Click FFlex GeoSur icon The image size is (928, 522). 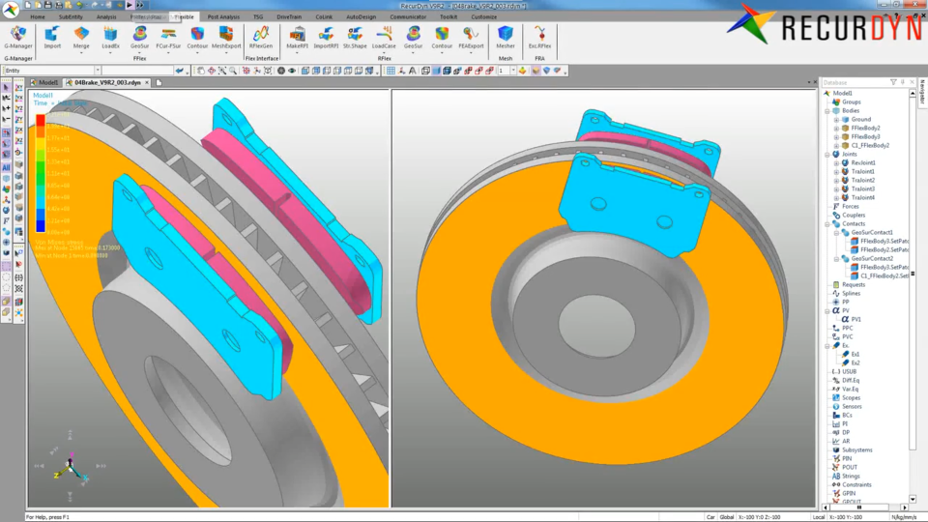[140, 37]
